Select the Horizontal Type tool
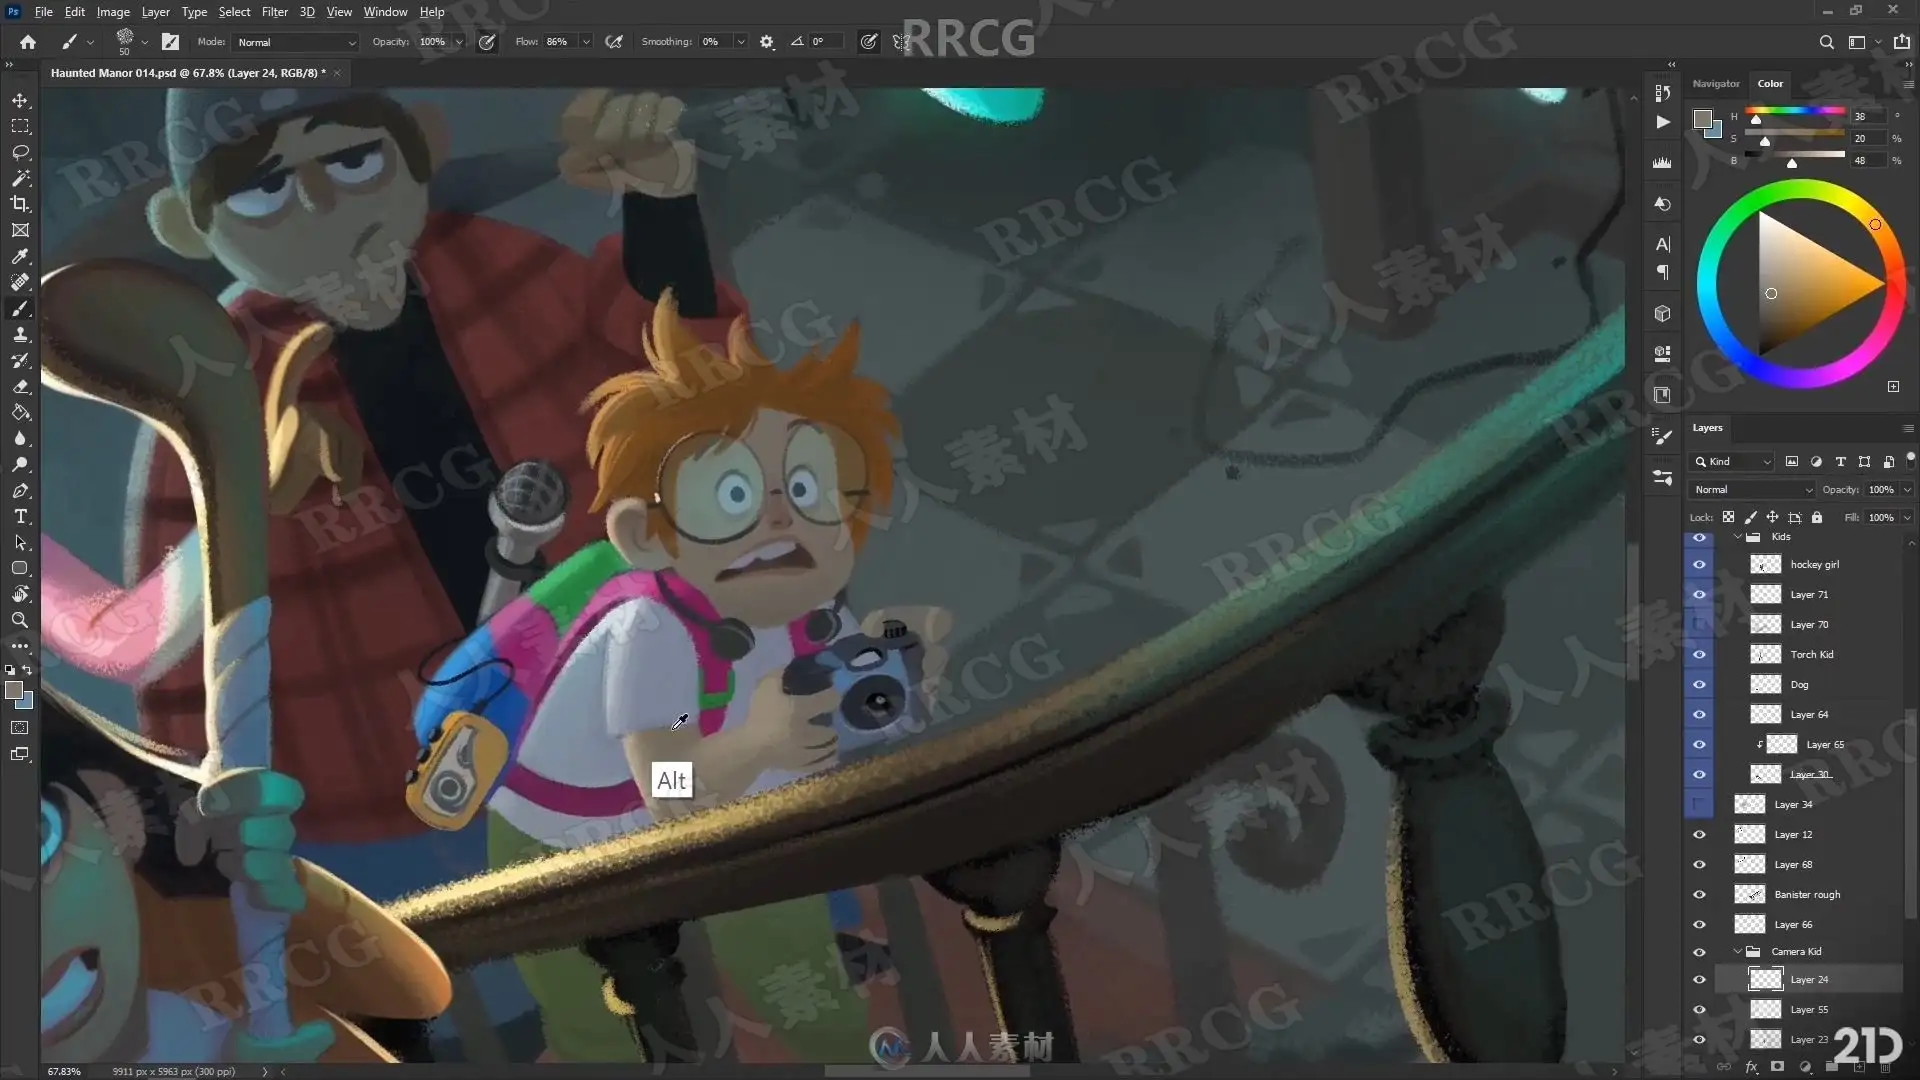 point(20,517)
